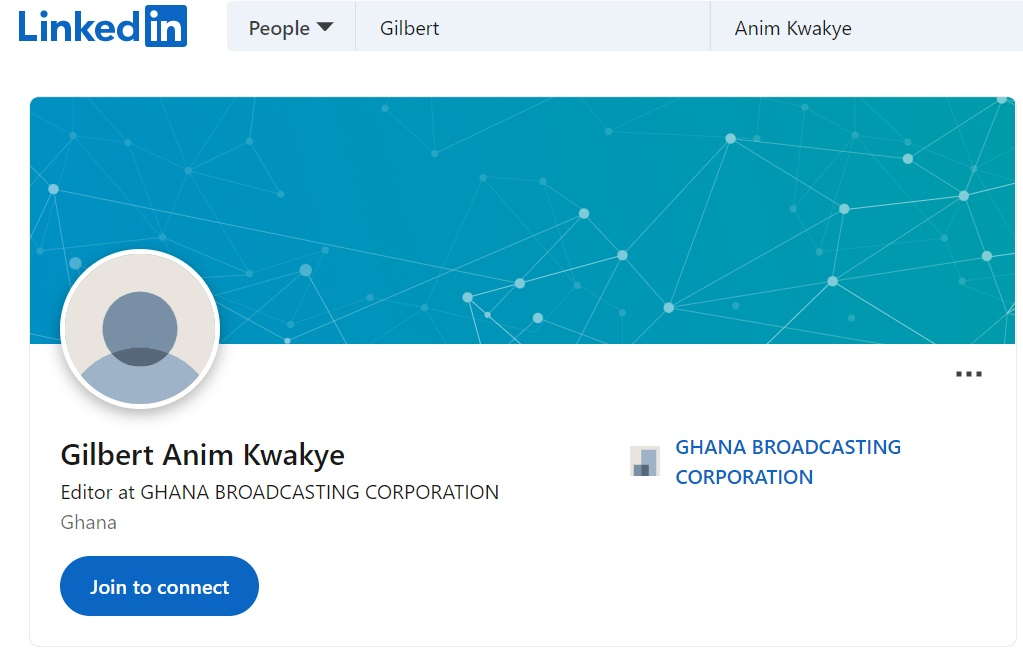Click the blue network pattern banner image
Image resolution: width=1023 pixels, height=651 pixels.
tap(600, 200)
